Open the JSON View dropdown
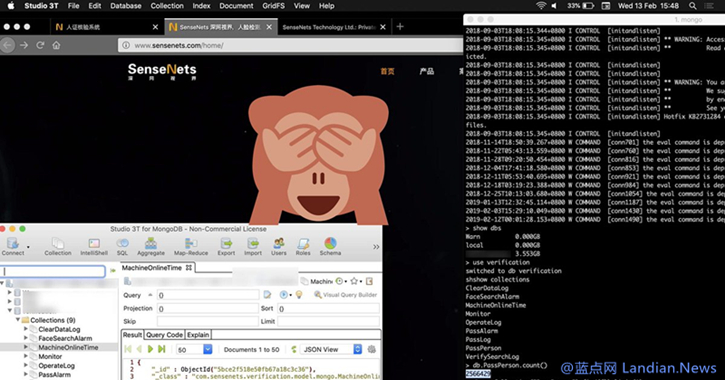 click(331, 349)
